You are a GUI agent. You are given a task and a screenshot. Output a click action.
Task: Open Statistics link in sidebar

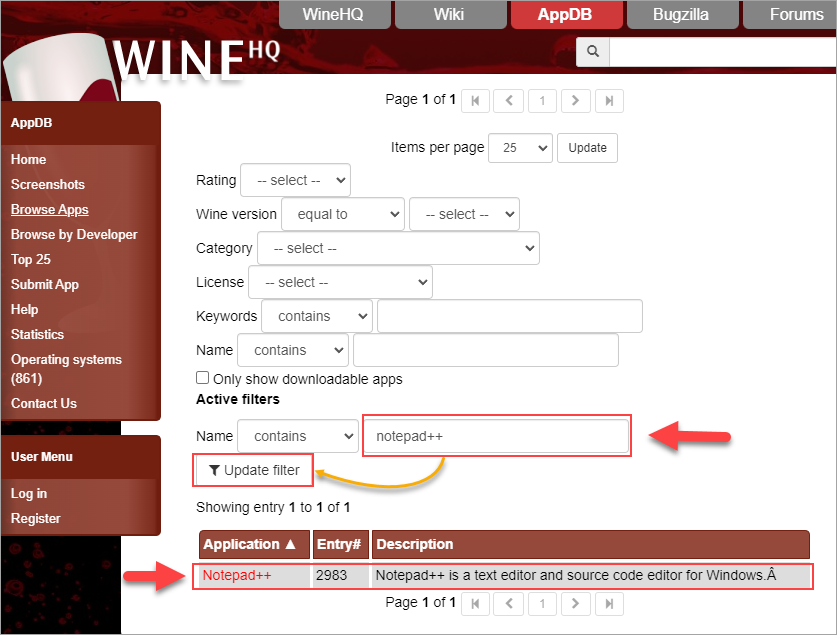pyautogui.click(x=37, y=335)
